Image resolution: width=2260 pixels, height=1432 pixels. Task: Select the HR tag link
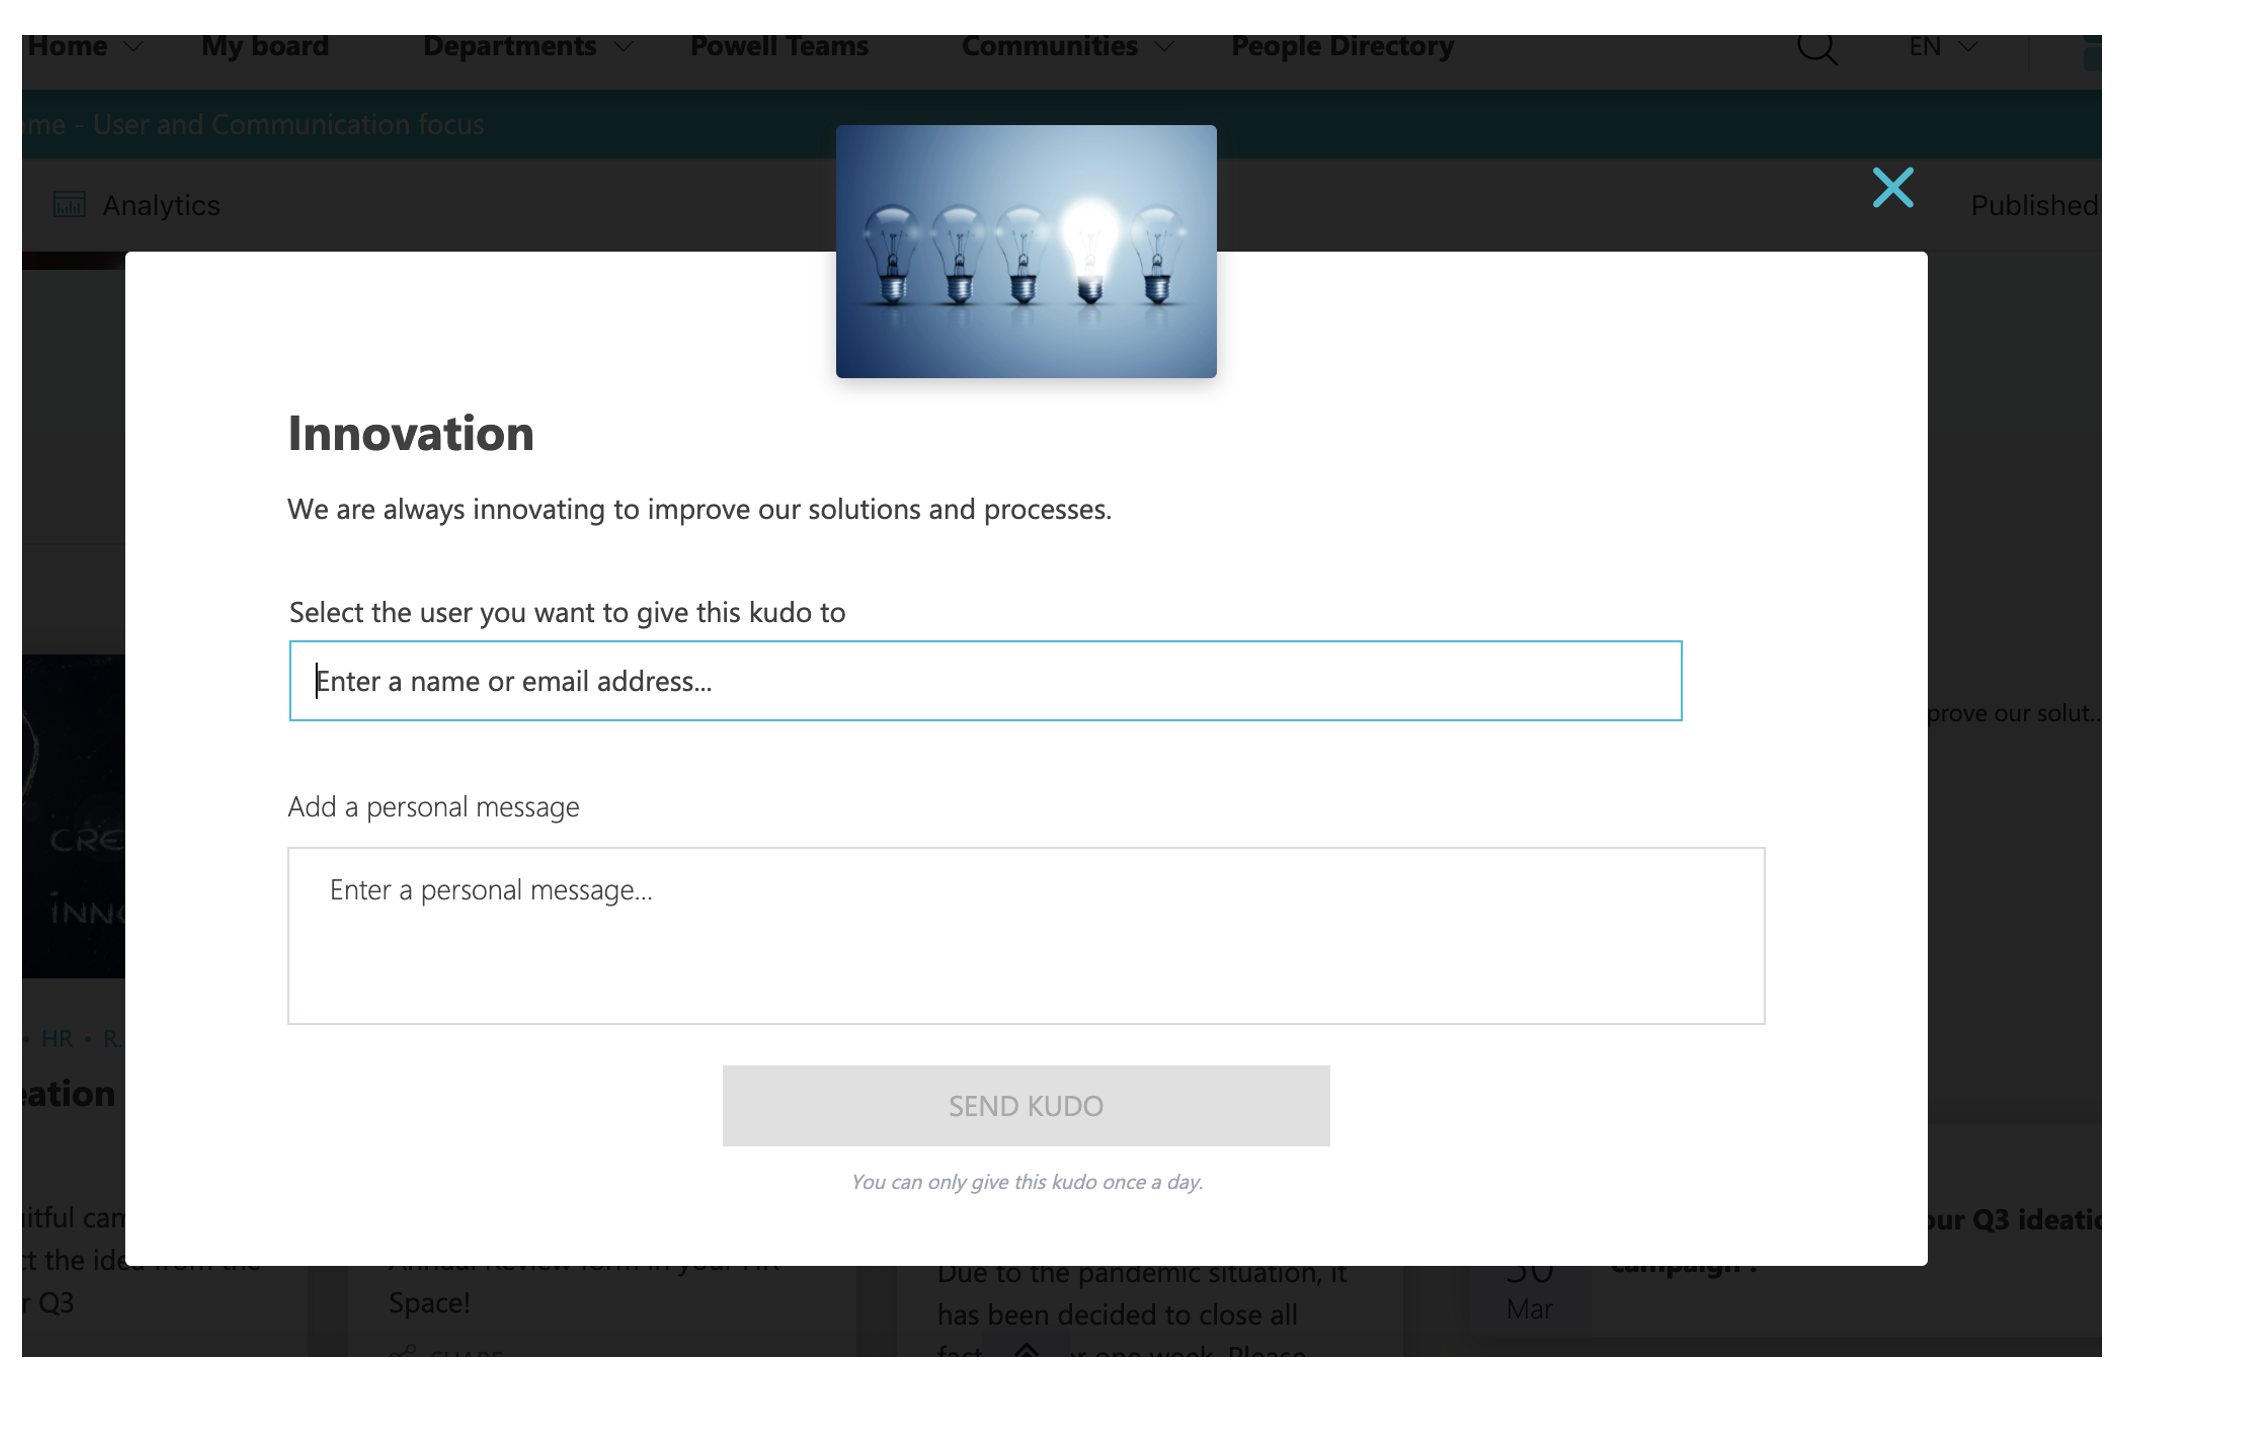pyautogui.click(x=57, y=1038)
